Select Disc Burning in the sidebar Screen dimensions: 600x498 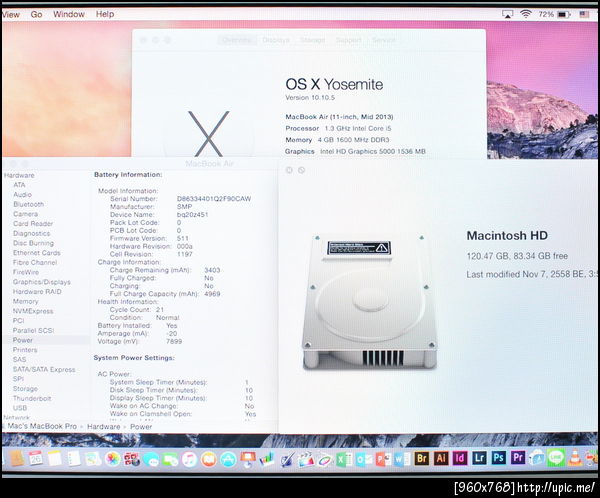(x=33, y=243)
